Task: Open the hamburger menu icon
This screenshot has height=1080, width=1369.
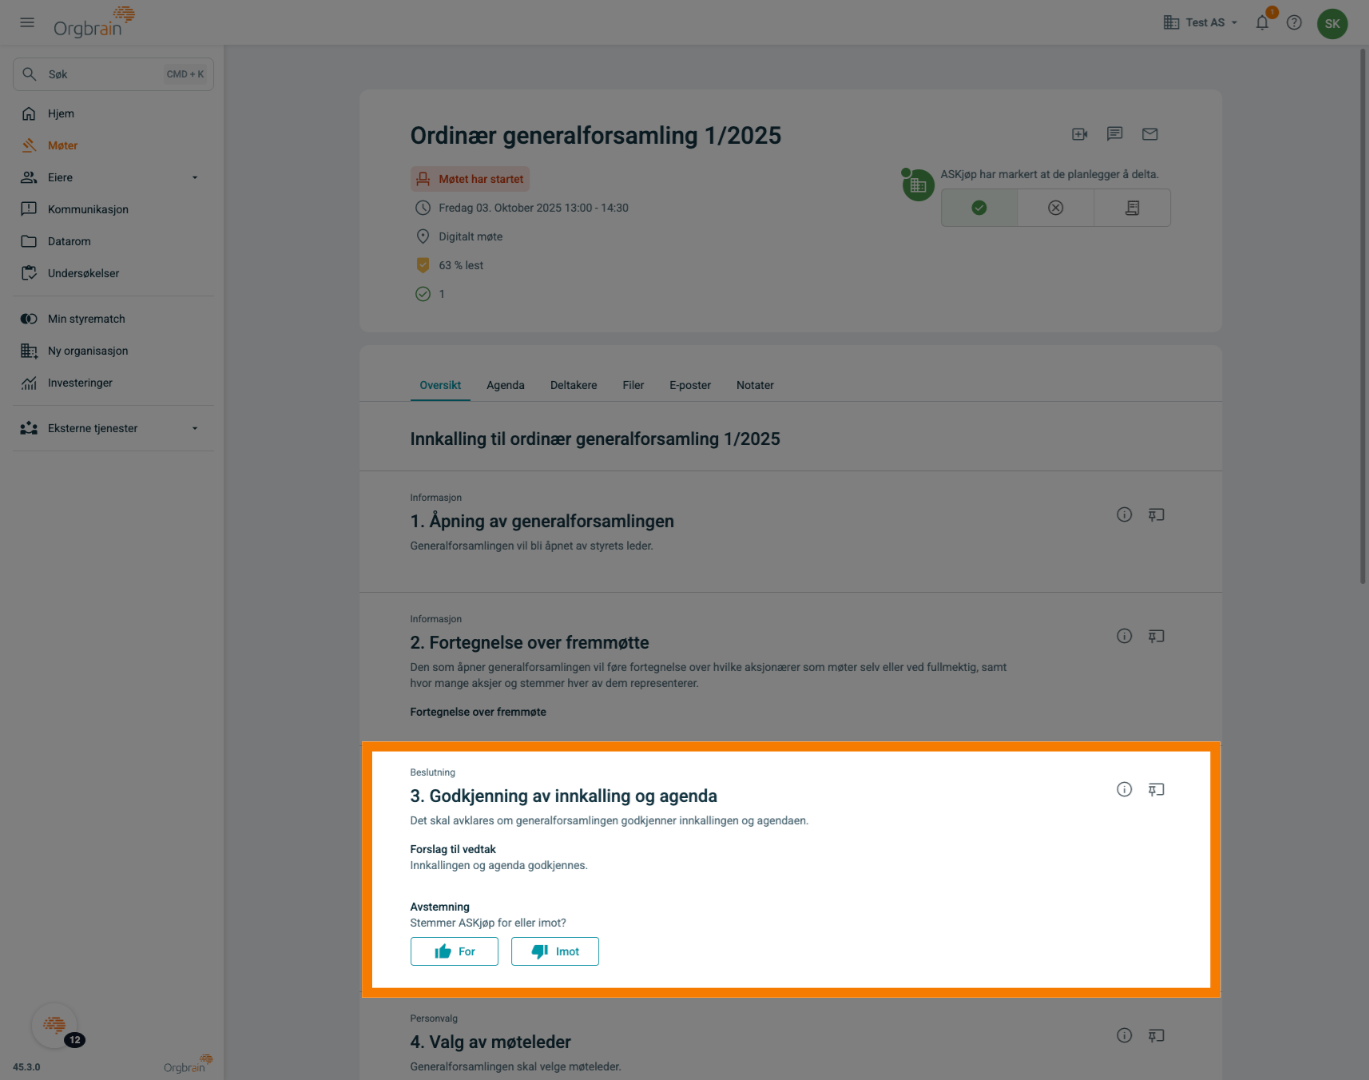Action: pos(27,22)
